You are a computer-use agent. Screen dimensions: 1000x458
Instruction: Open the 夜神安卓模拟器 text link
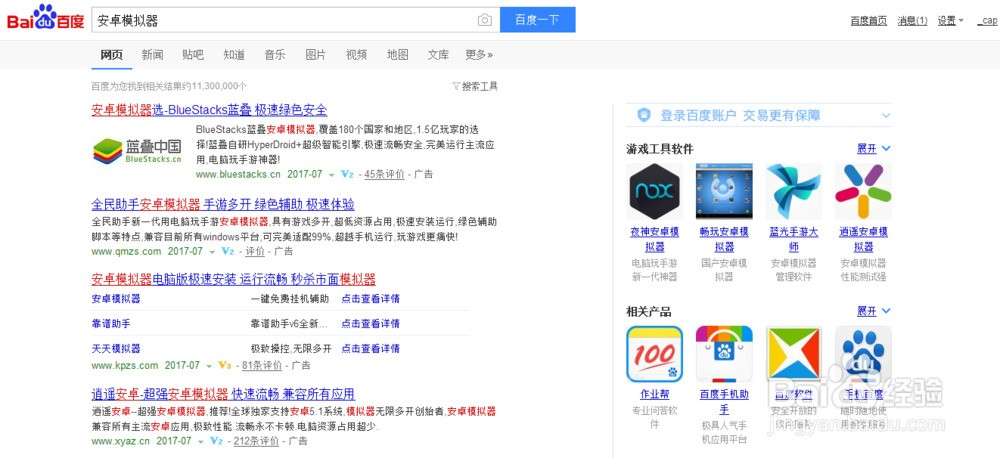pos(654,239)
